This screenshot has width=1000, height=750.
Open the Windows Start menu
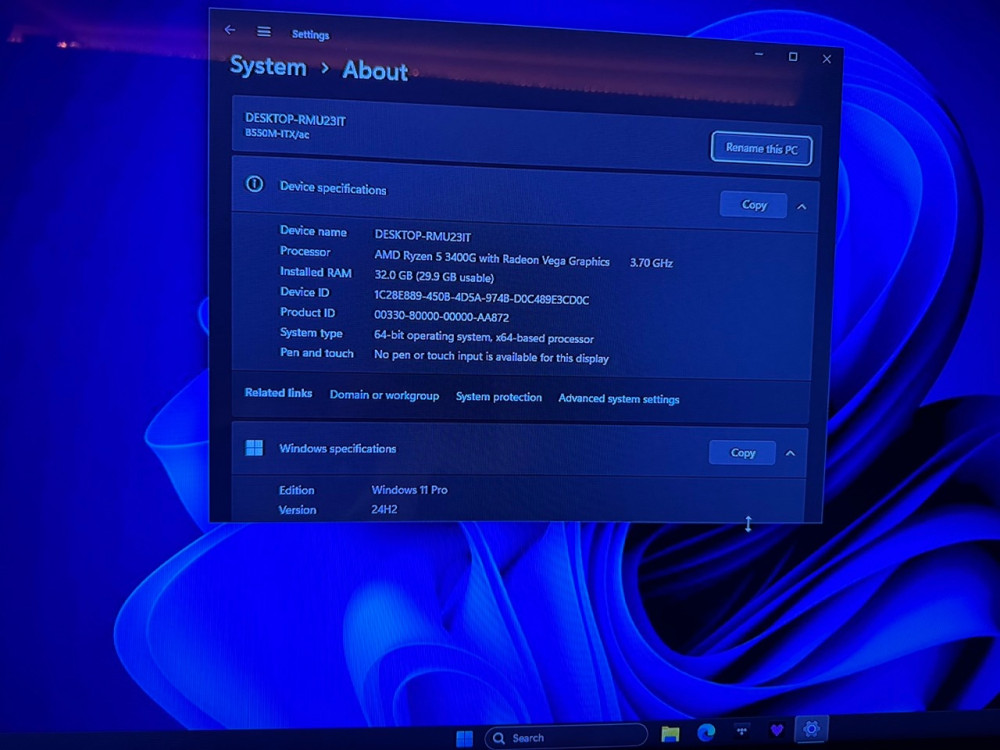[465, 738]
